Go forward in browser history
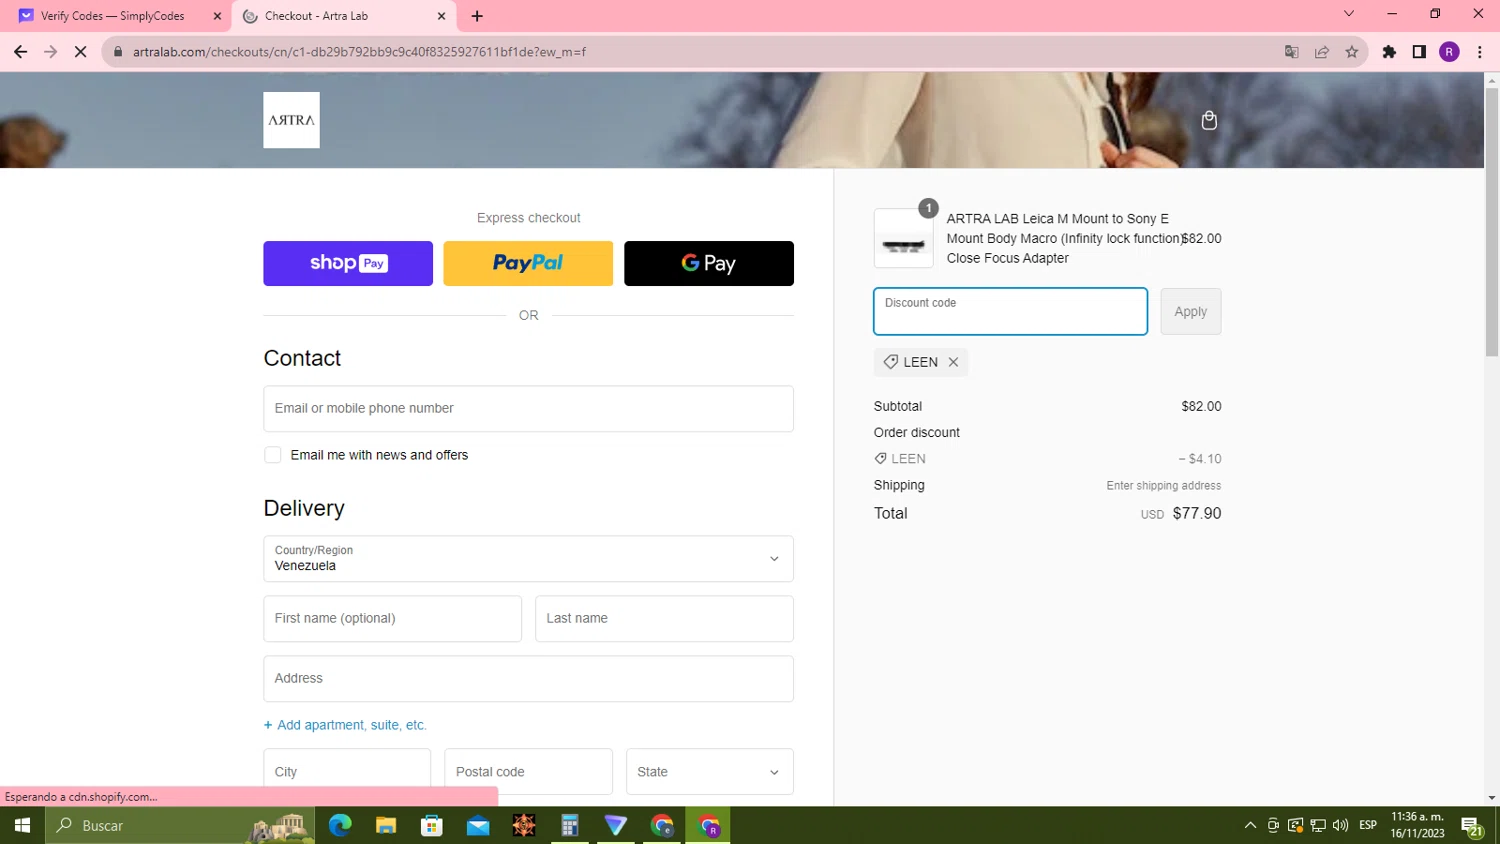Screen dimensions: 1500x844 (50, 52)
